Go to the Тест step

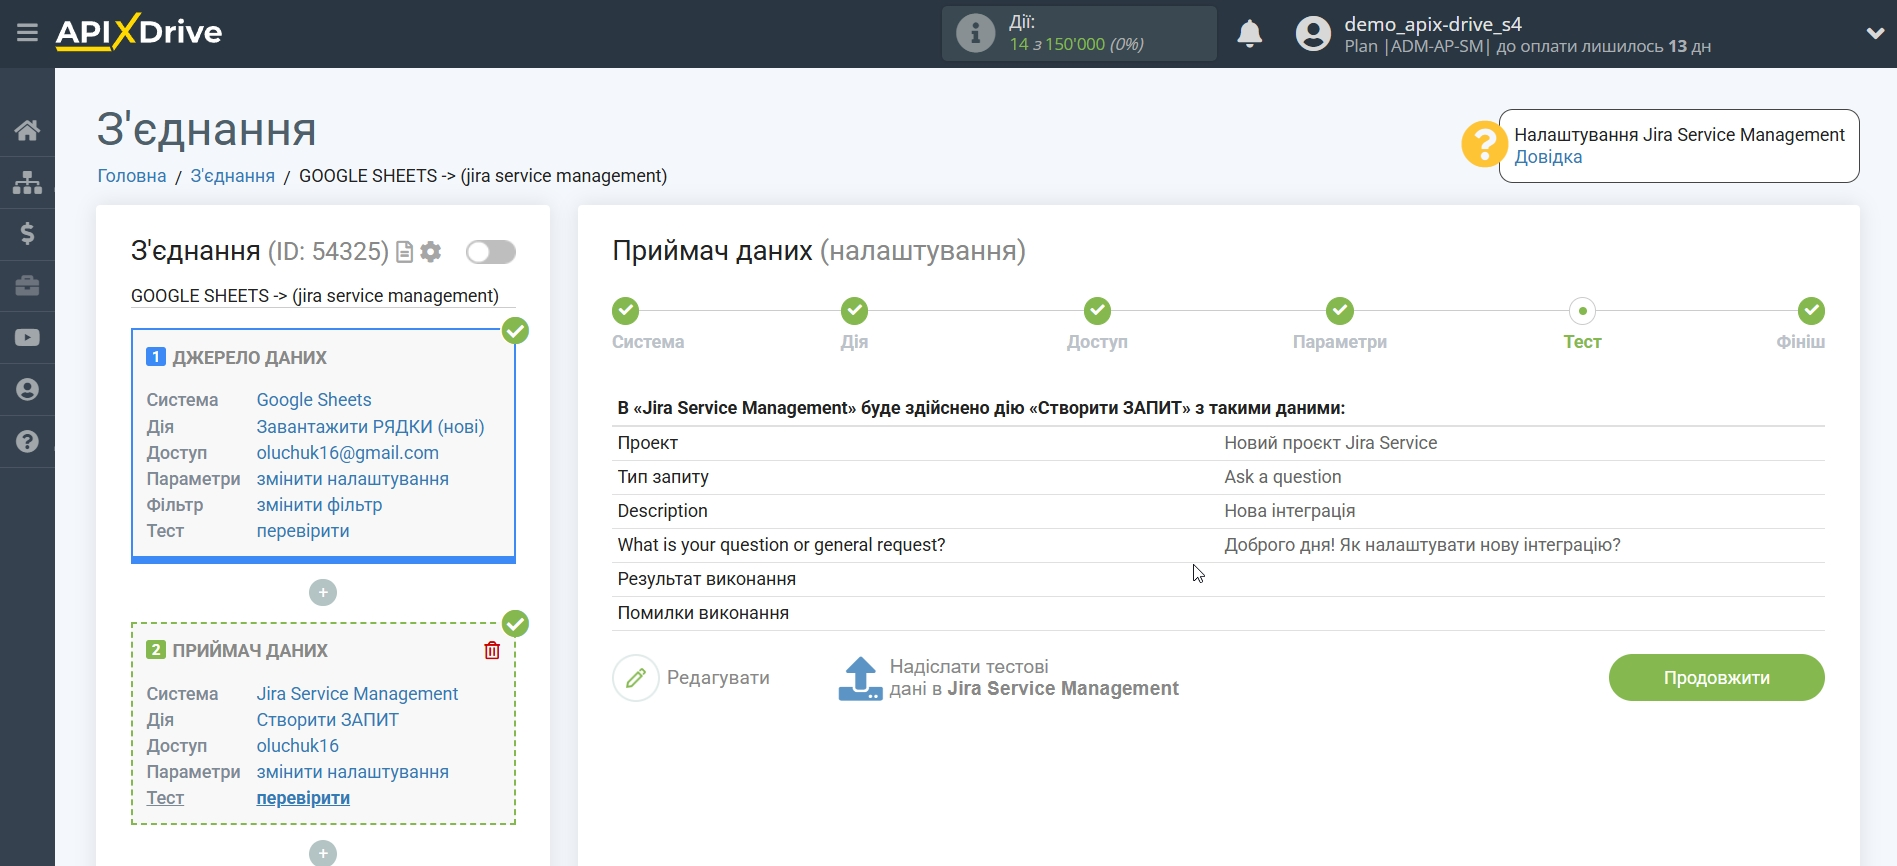click(x=1582, y=311)
